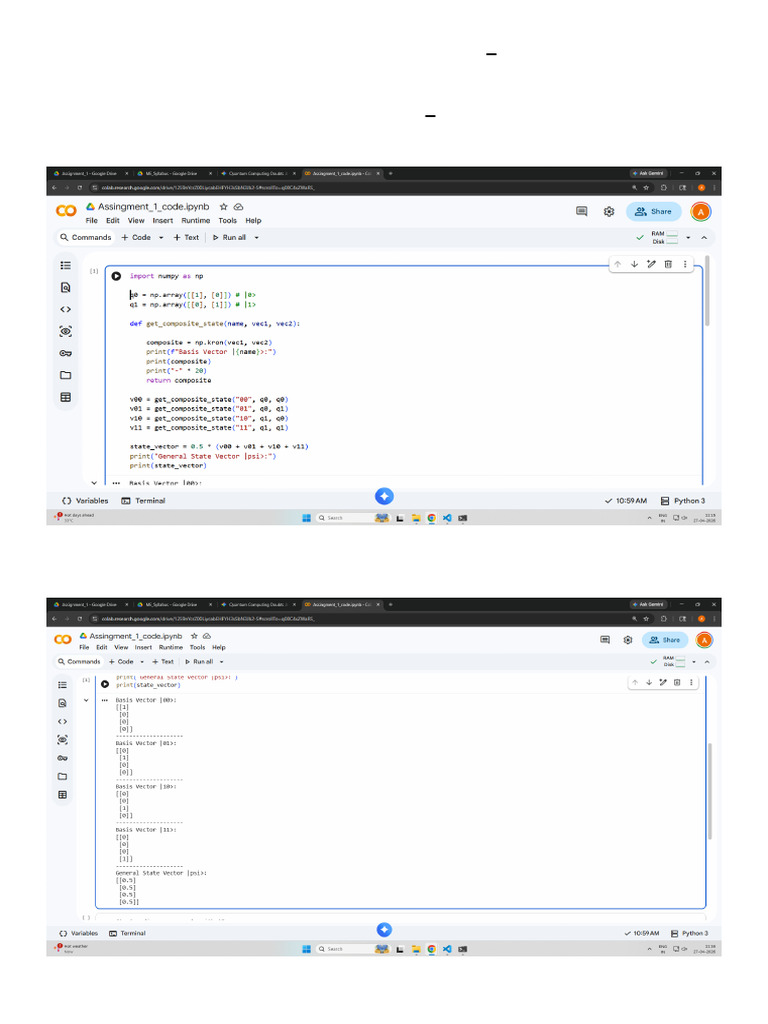768x1024 pixels.
Task: Click Commands search in upper screenshot
Action: click(x=86, y=238)
